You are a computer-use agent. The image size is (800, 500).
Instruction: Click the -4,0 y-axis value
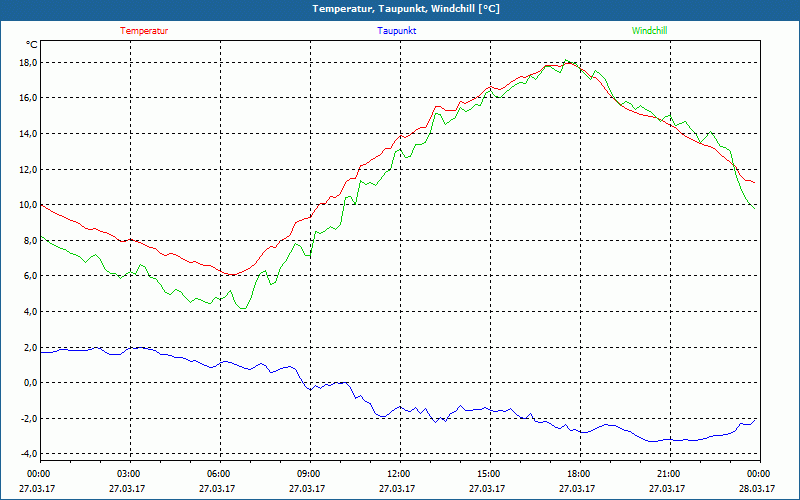click(x=29, y=454)
